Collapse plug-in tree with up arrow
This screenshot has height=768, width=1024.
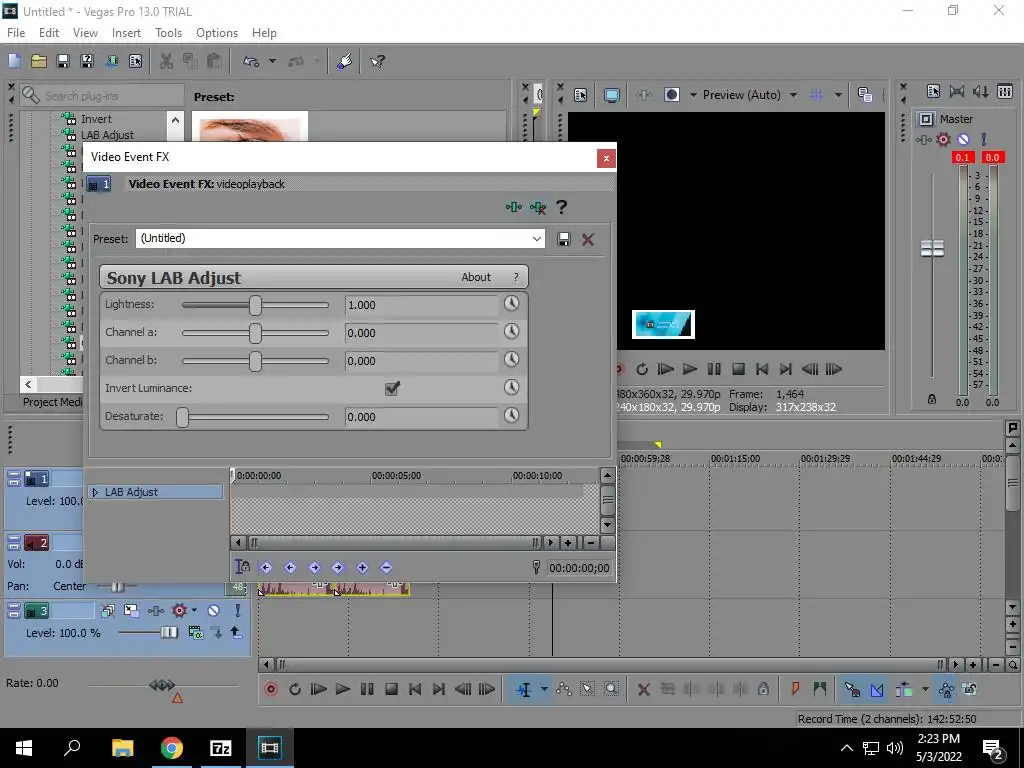(x=175, y=120)
